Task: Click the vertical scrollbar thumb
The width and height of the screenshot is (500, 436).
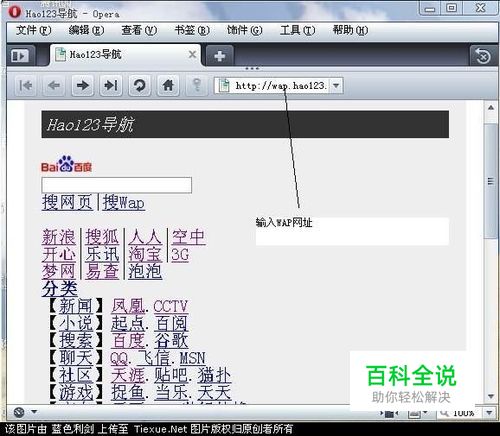Action: pos(491,181)
